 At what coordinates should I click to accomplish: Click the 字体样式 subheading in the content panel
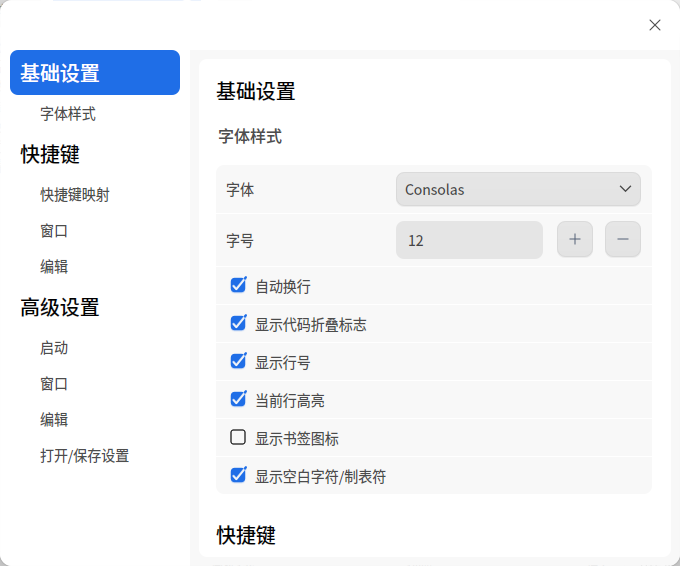tap(250, 136)
